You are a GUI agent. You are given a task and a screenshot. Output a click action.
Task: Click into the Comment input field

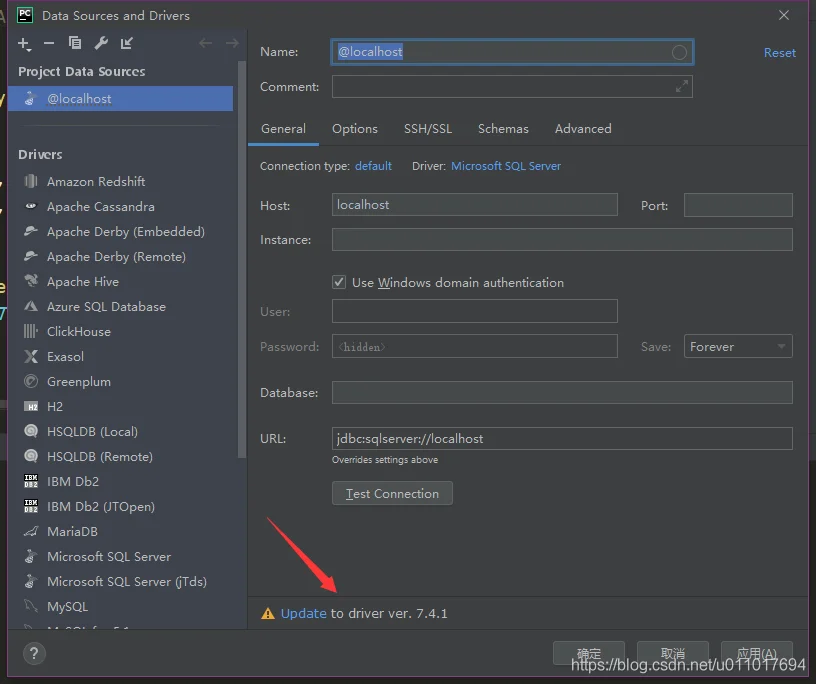[x=512, y=86]
